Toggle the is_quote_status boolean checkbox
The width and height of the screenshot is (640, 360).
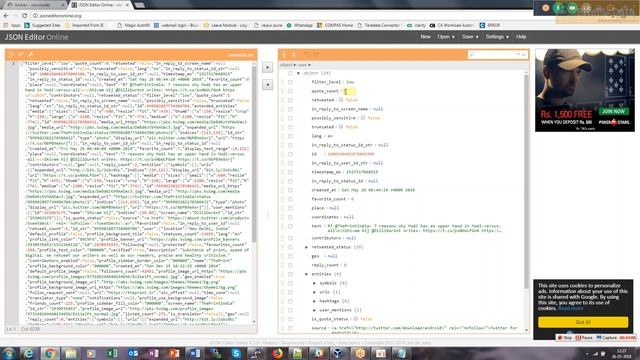pyautogui.click(x=356, y=319)
